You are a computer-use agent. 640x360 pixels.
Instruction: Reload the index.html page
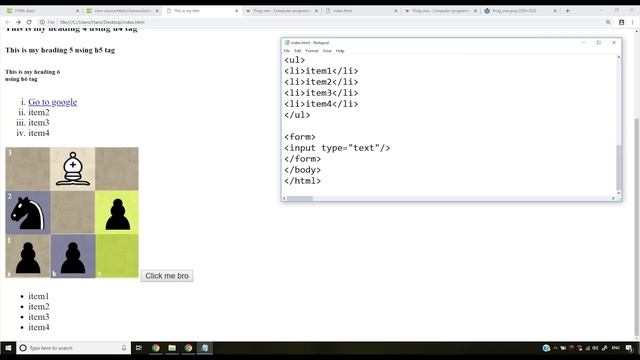tap(29, 22)
